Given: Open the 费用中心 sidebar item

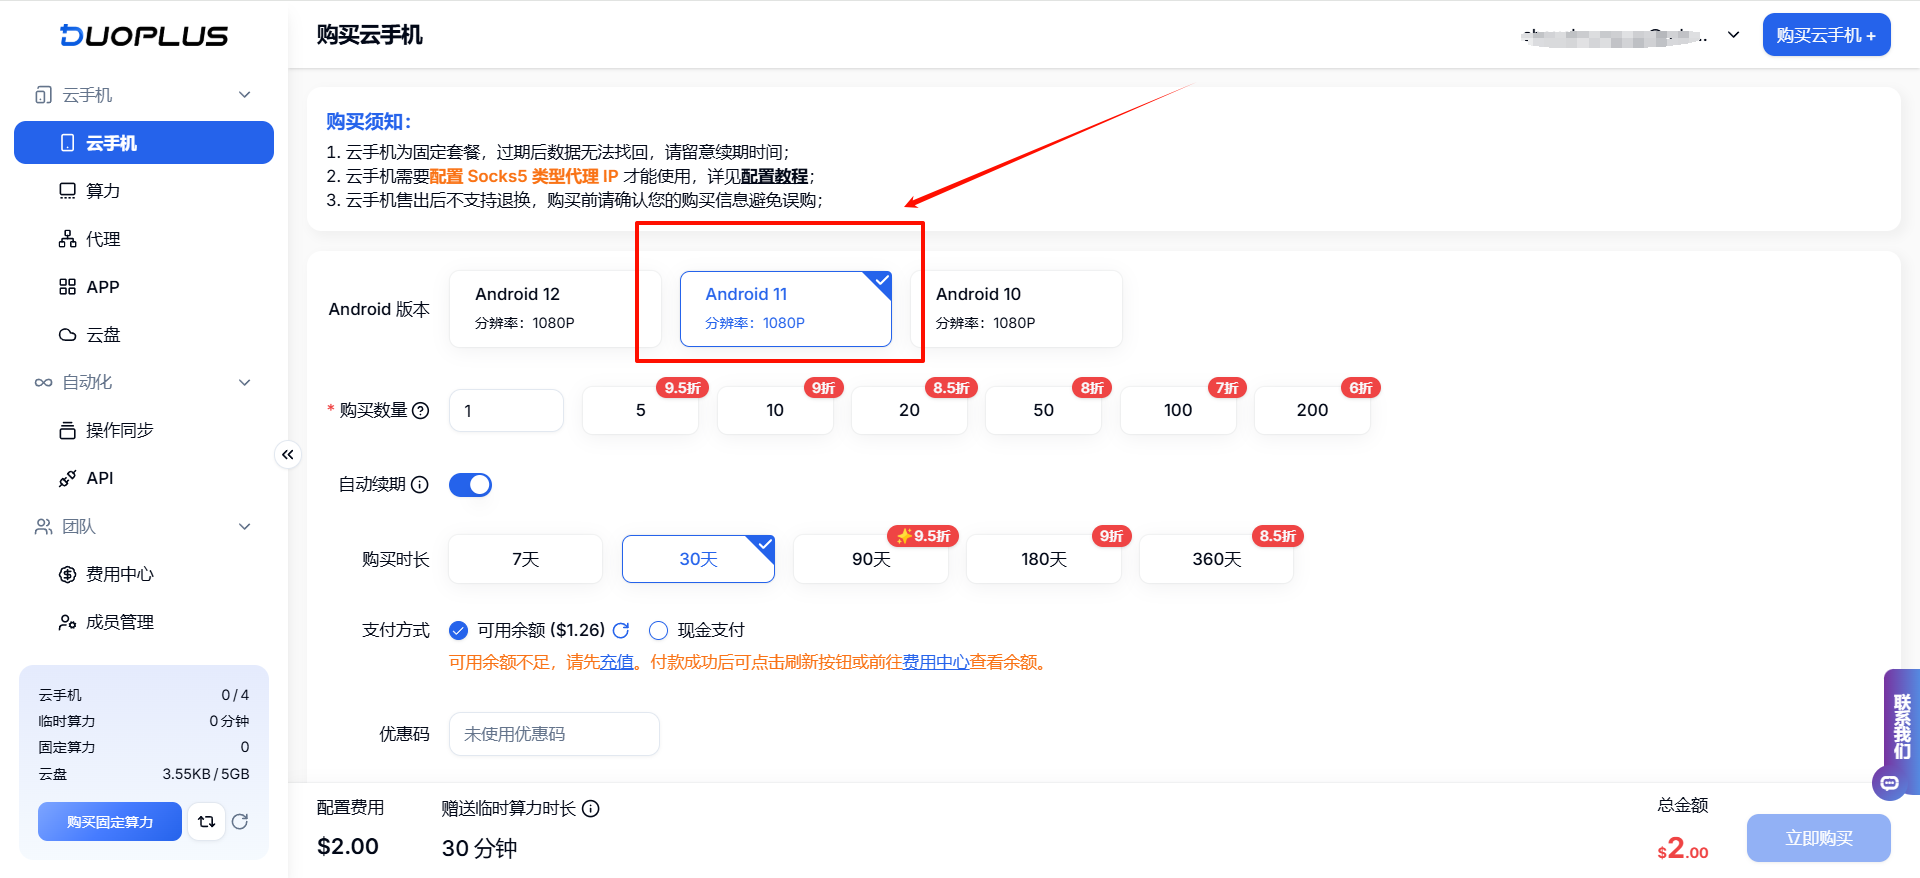Looking at the screenshot, I should 144,574.
